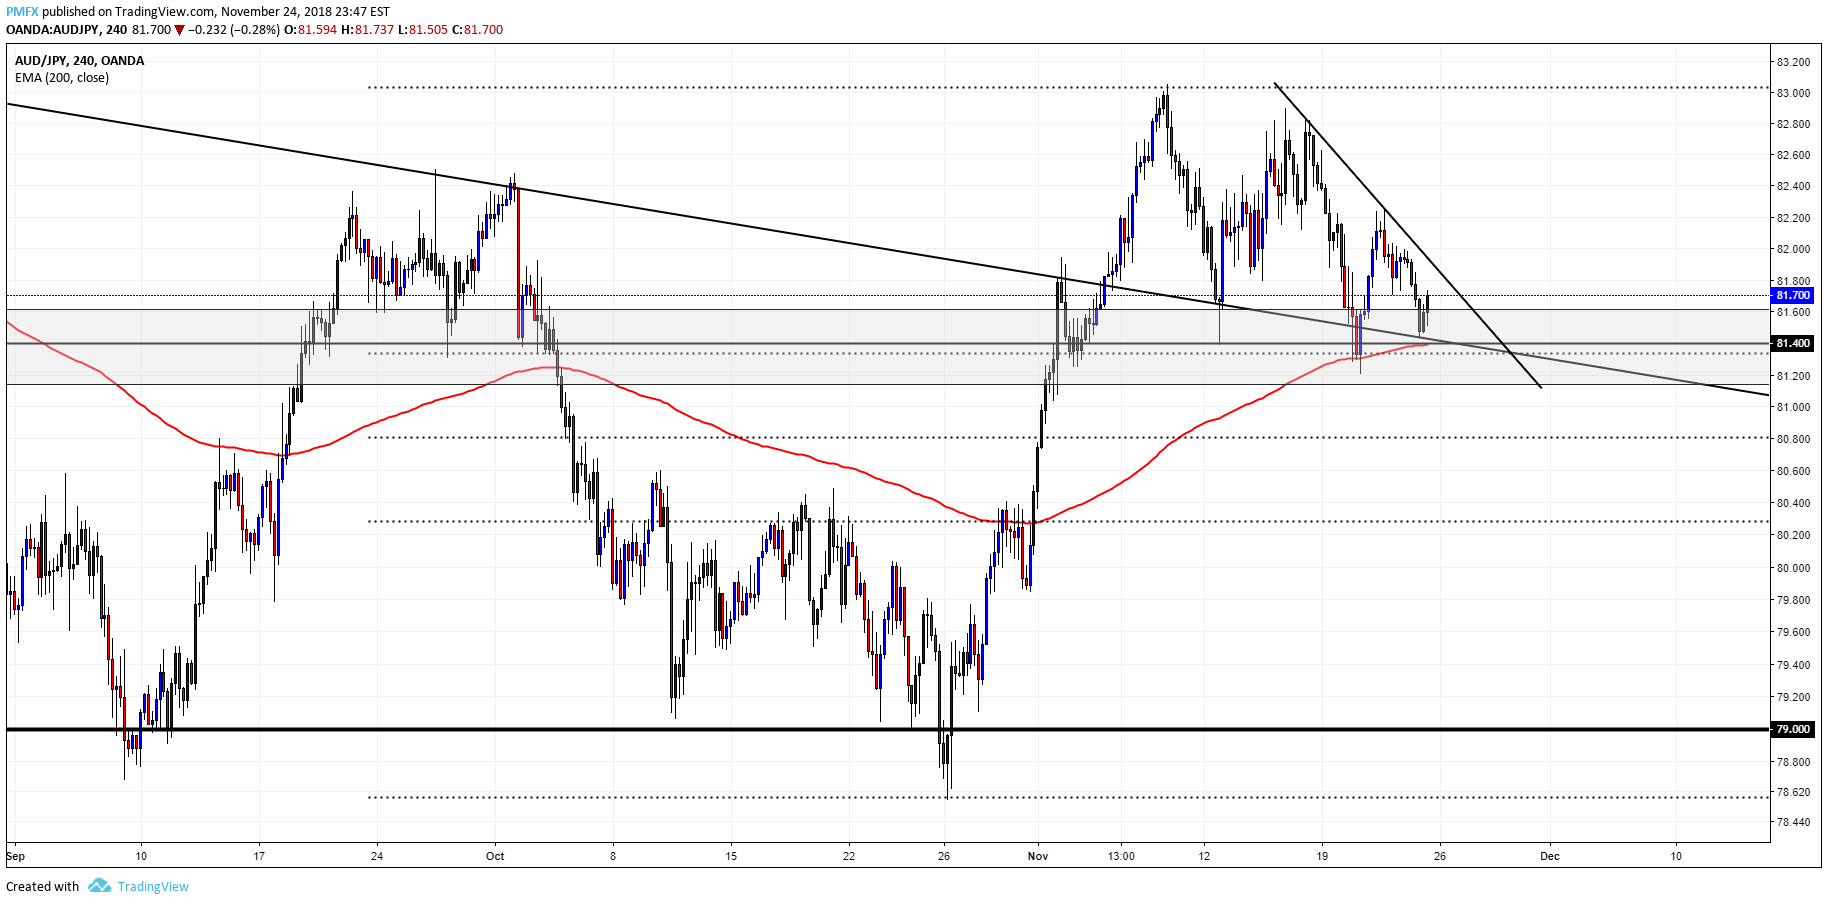Click the 24 date label on time axis
Image resolution: width=1828 pixels, height=904 pixels.
coord(377,856)
